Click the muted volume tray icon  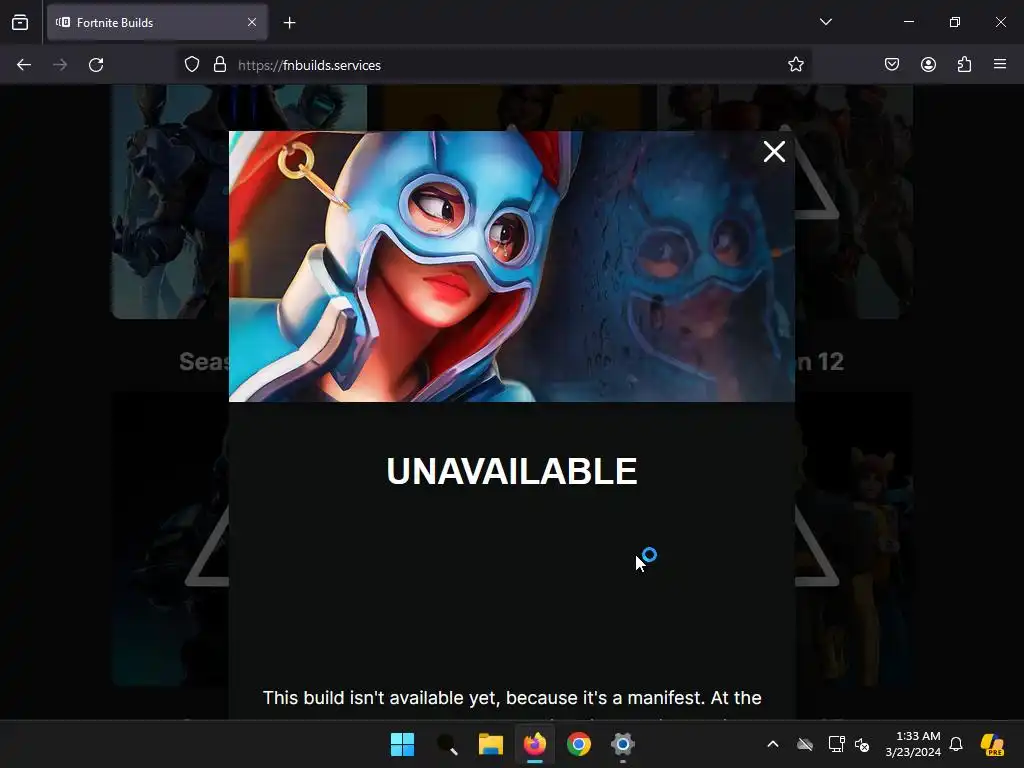pos(862,744)
